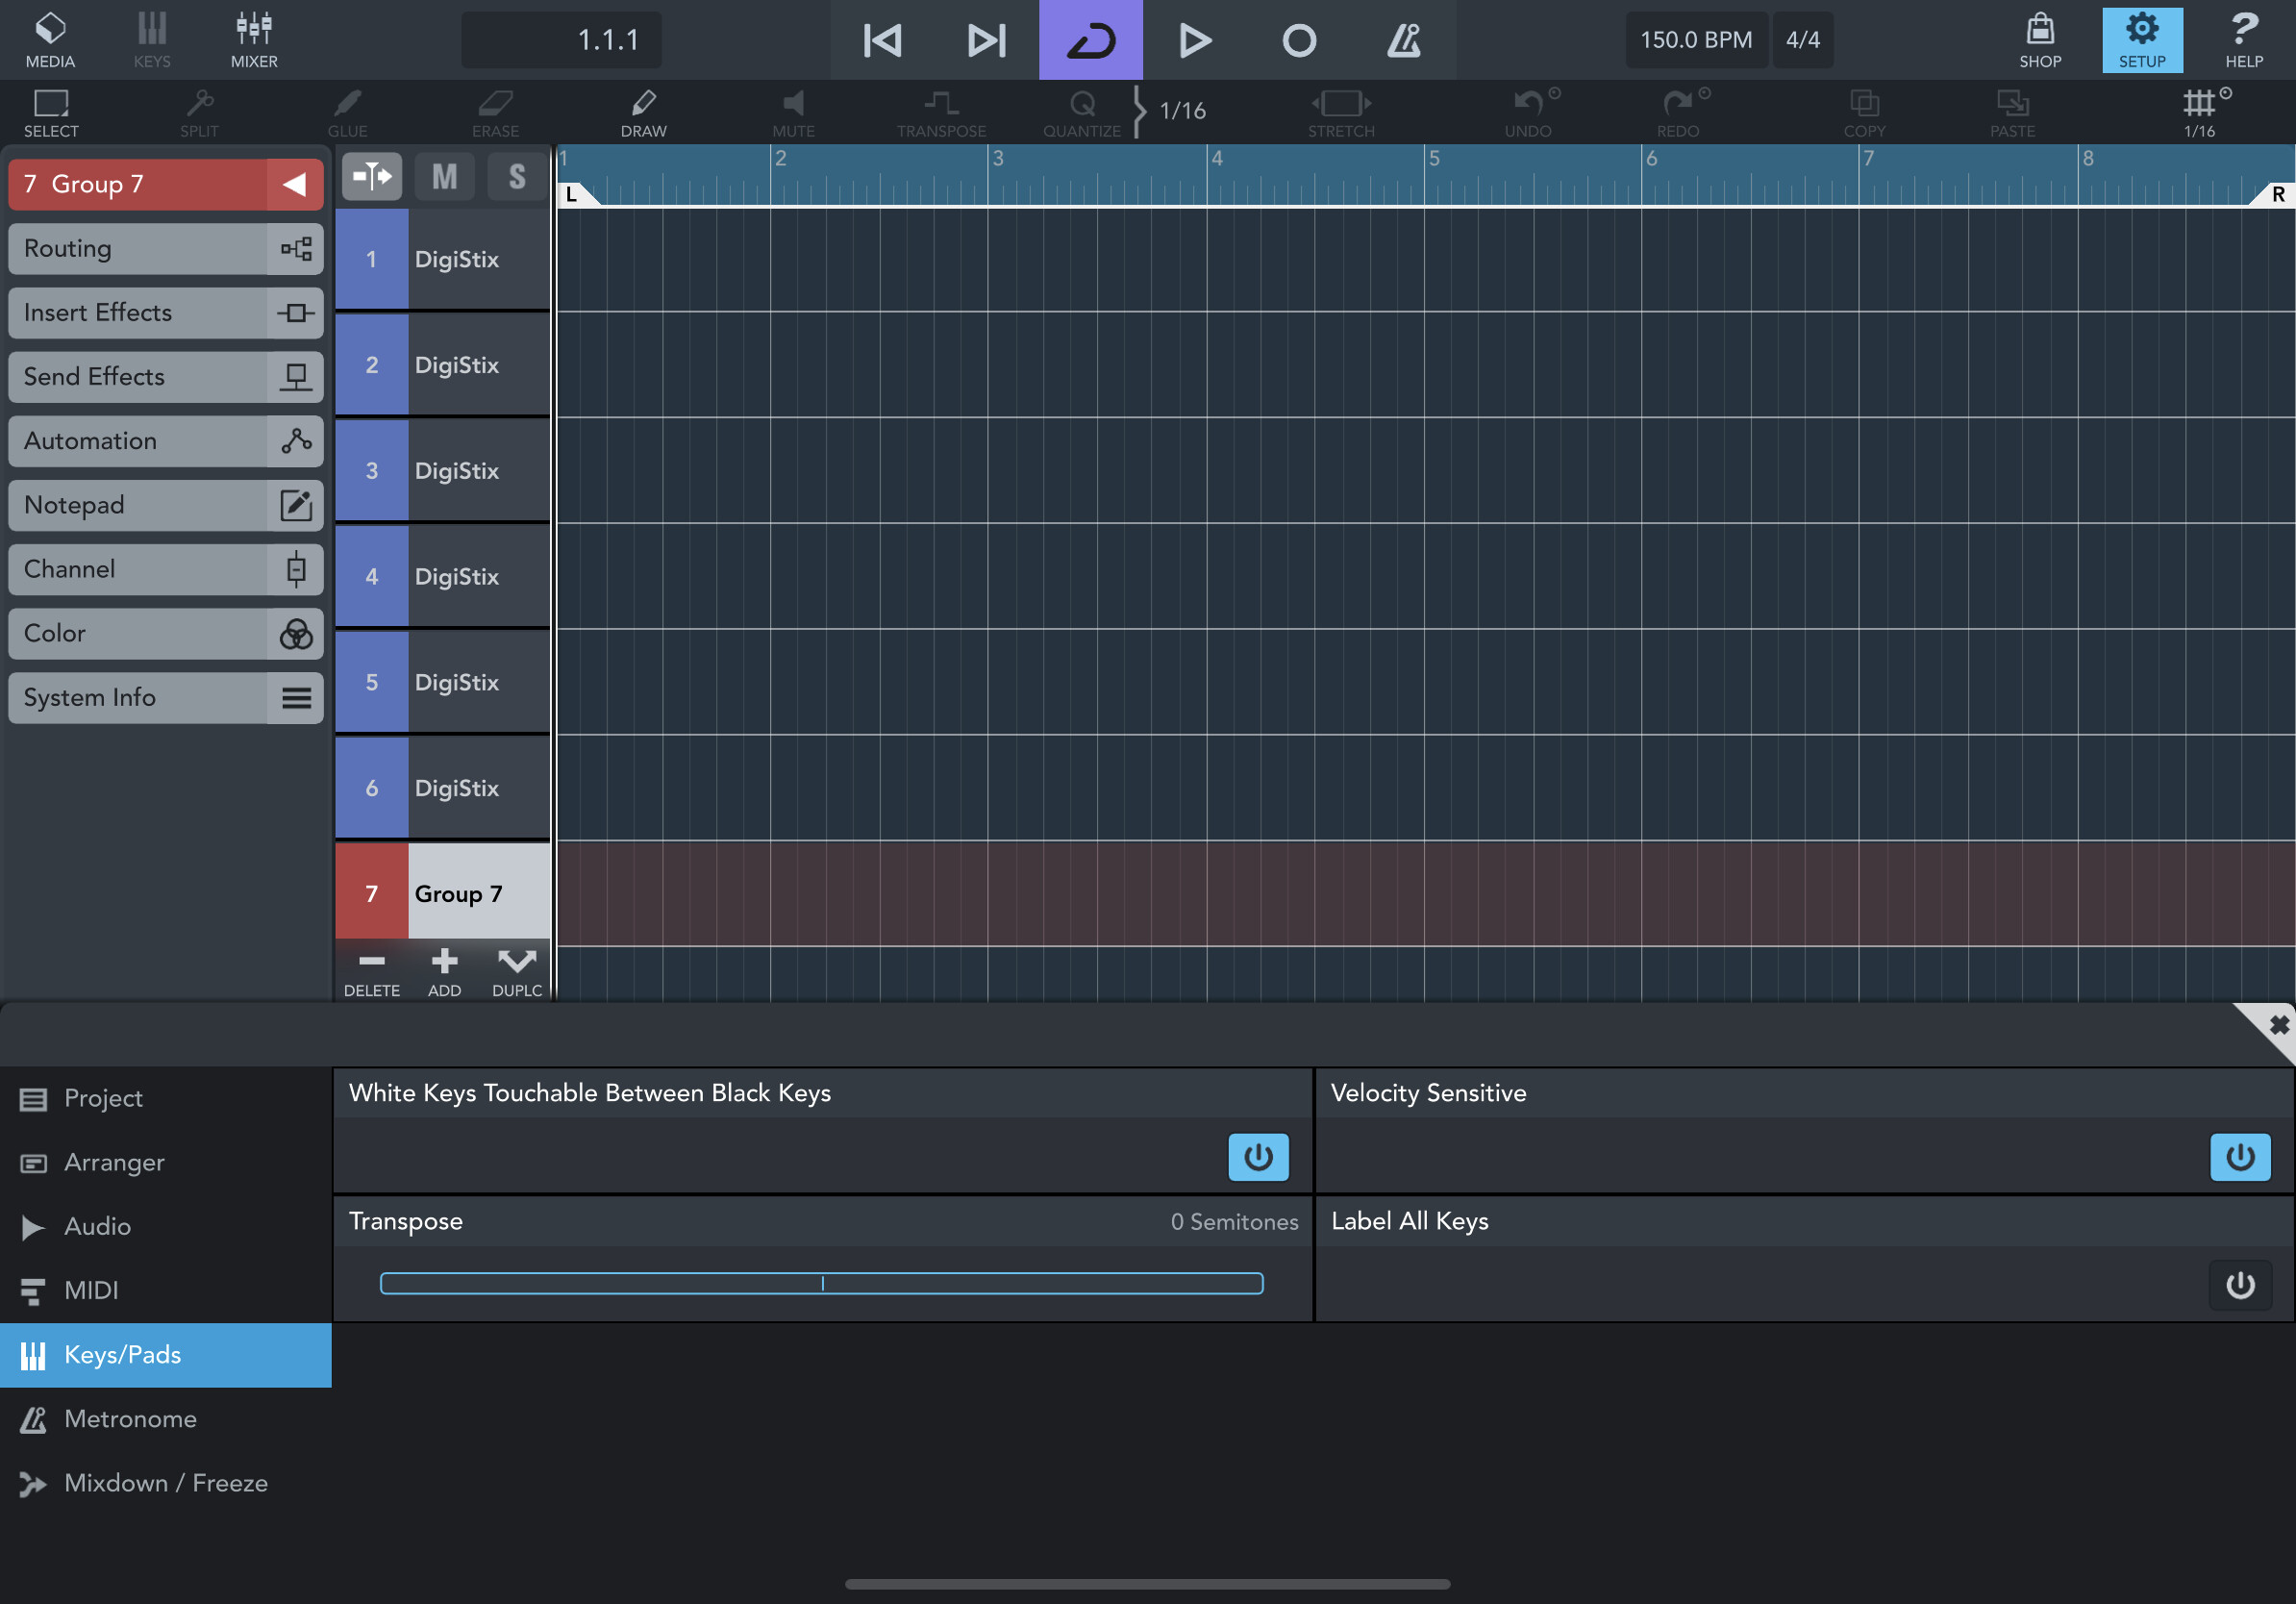Toggle White Keys Touchable Between Black Keys
The height and width of the screenshot is (1604, 2296).
tap(1257, 1157)
